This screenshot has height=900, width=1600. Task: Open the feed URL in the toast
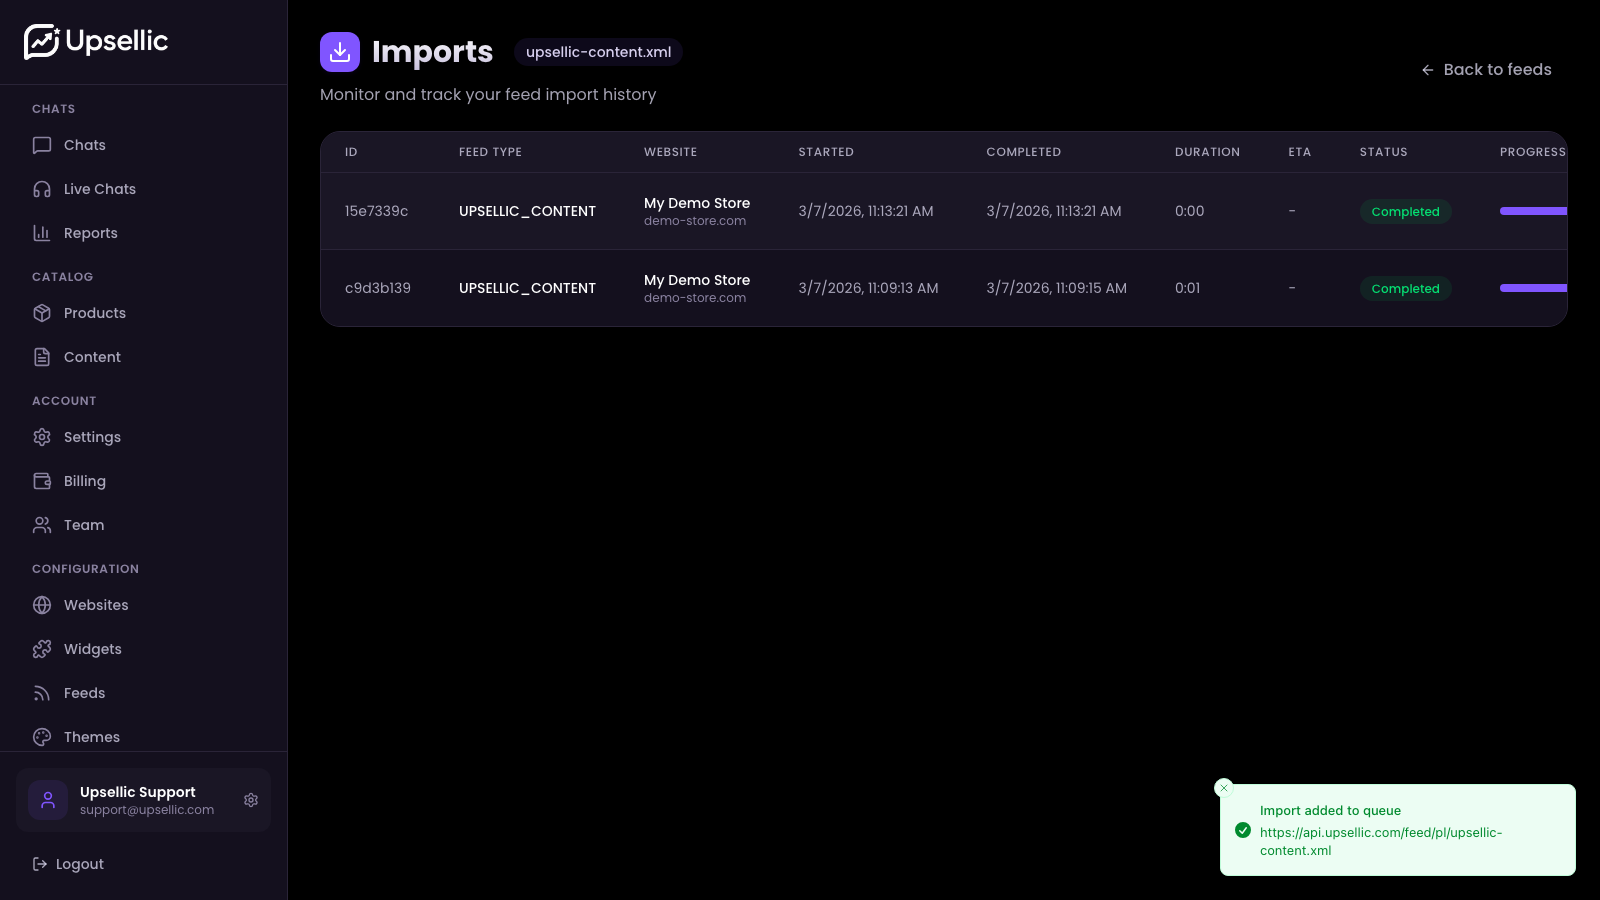point(1381,841)
